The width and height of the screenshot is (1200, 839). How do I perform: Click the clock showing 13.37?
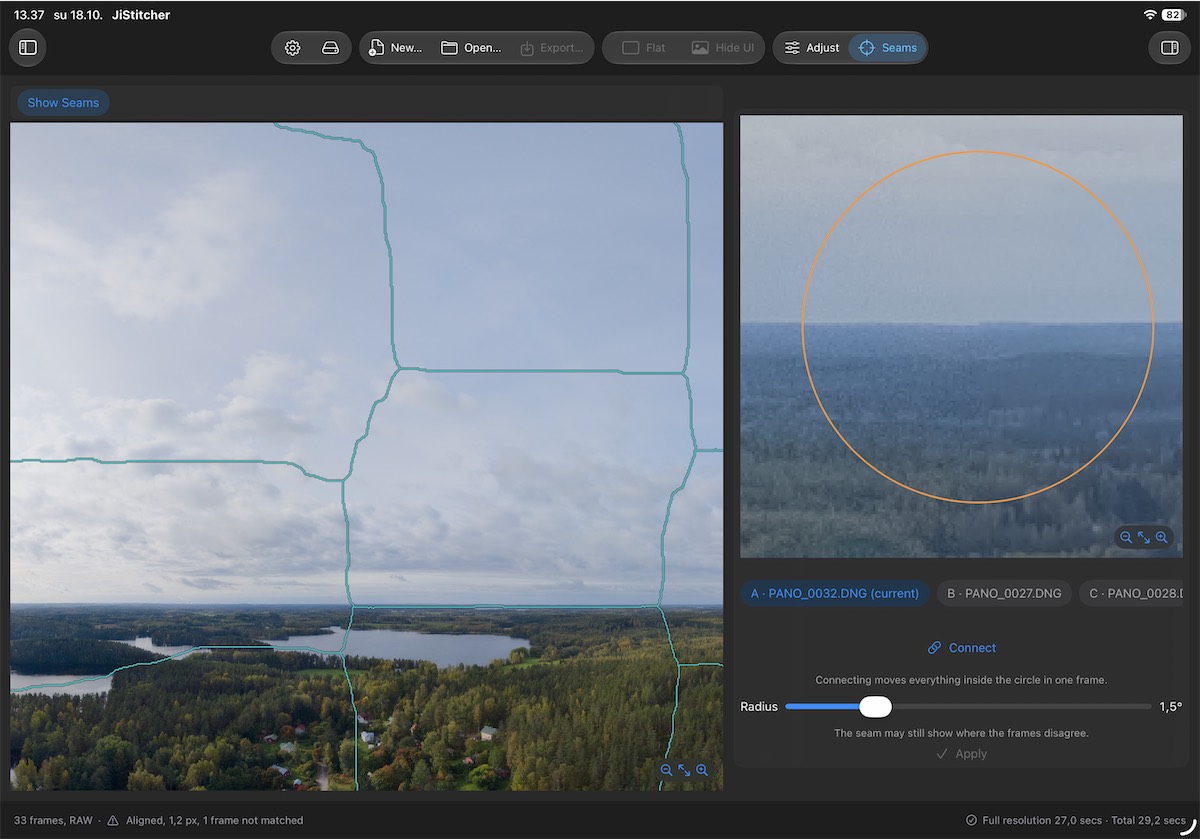(29, 15)
